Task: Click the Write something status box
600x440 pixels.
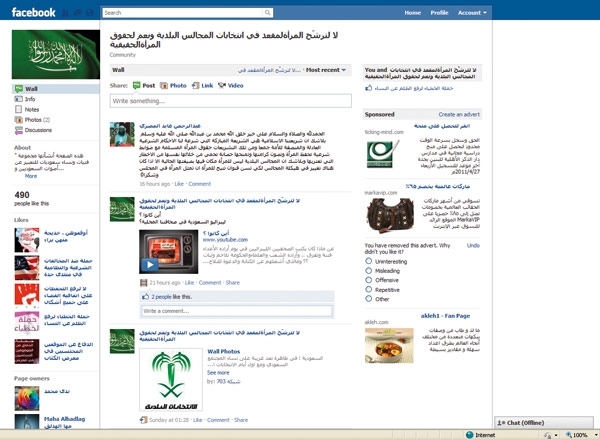Action: (x=230, y=101)
